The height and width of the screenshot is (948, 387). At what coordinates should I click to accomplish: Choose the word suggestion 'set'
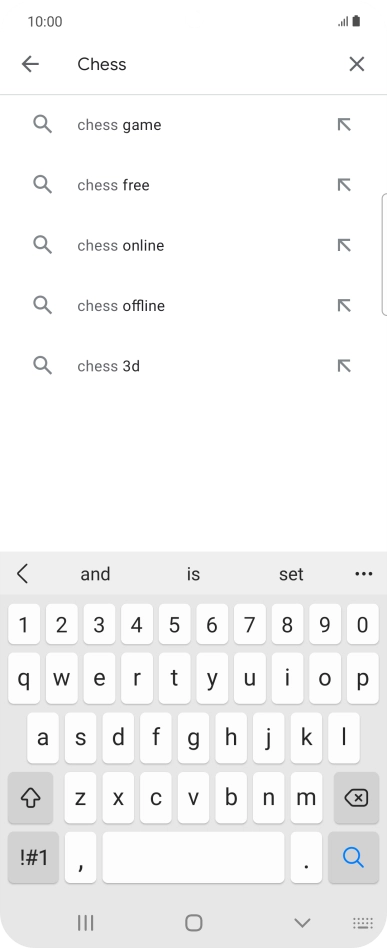[291, 574]
